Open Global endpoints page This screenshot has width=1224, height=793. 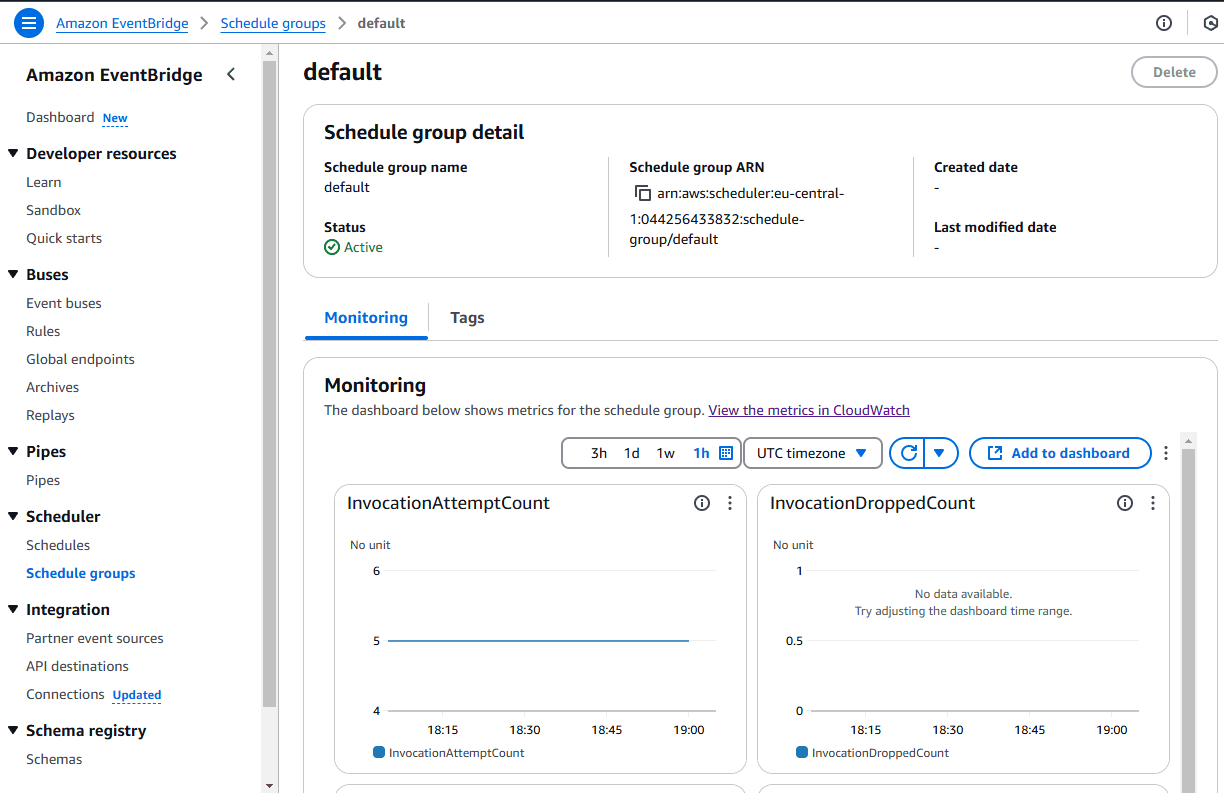[x=80, y=359]
